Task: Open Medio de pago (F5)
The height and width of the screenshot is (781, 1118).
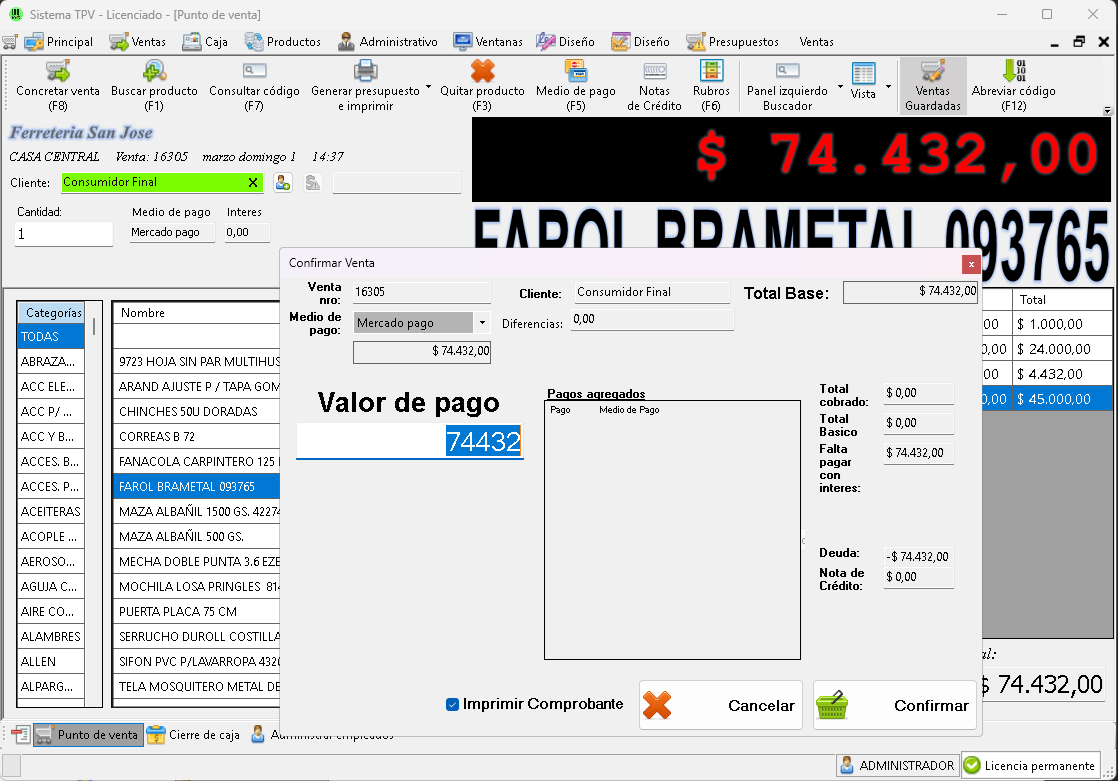Action: [x=575, y=85]
